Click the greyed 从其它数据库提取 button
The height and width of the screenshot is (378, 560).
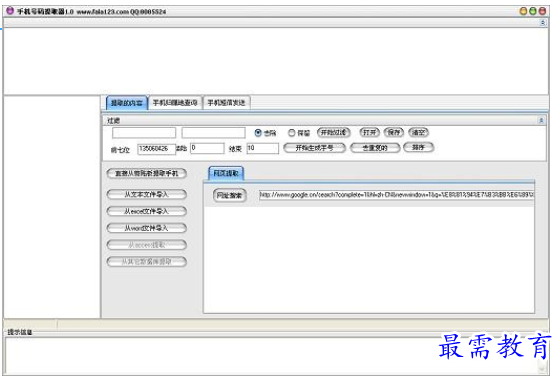(146, 262)
